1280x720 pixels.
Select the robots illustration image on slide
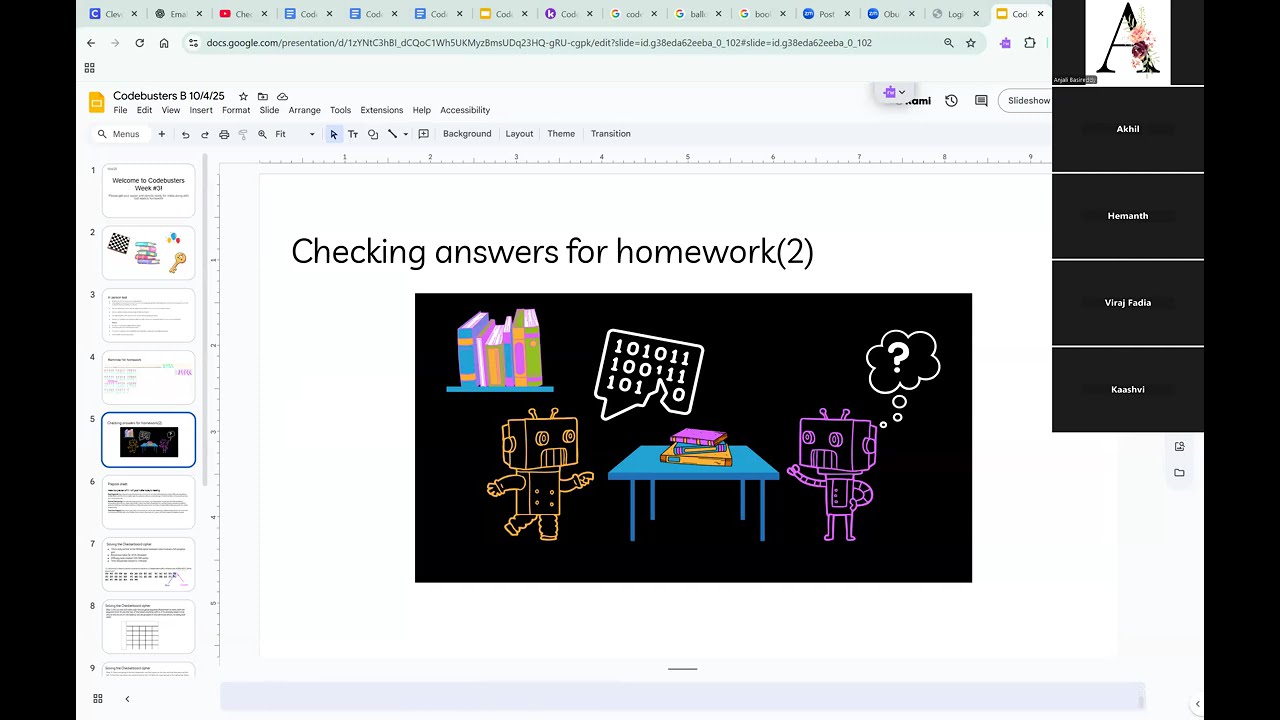pyautogui.click(x=693, y=438)
